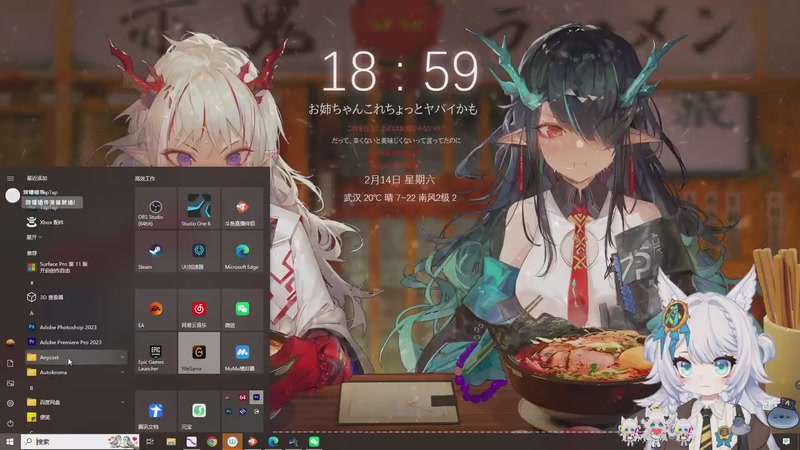This screenshot has width=800, height=450.
Task: Click the '最近添加' section header
Action: pos(37,178)
